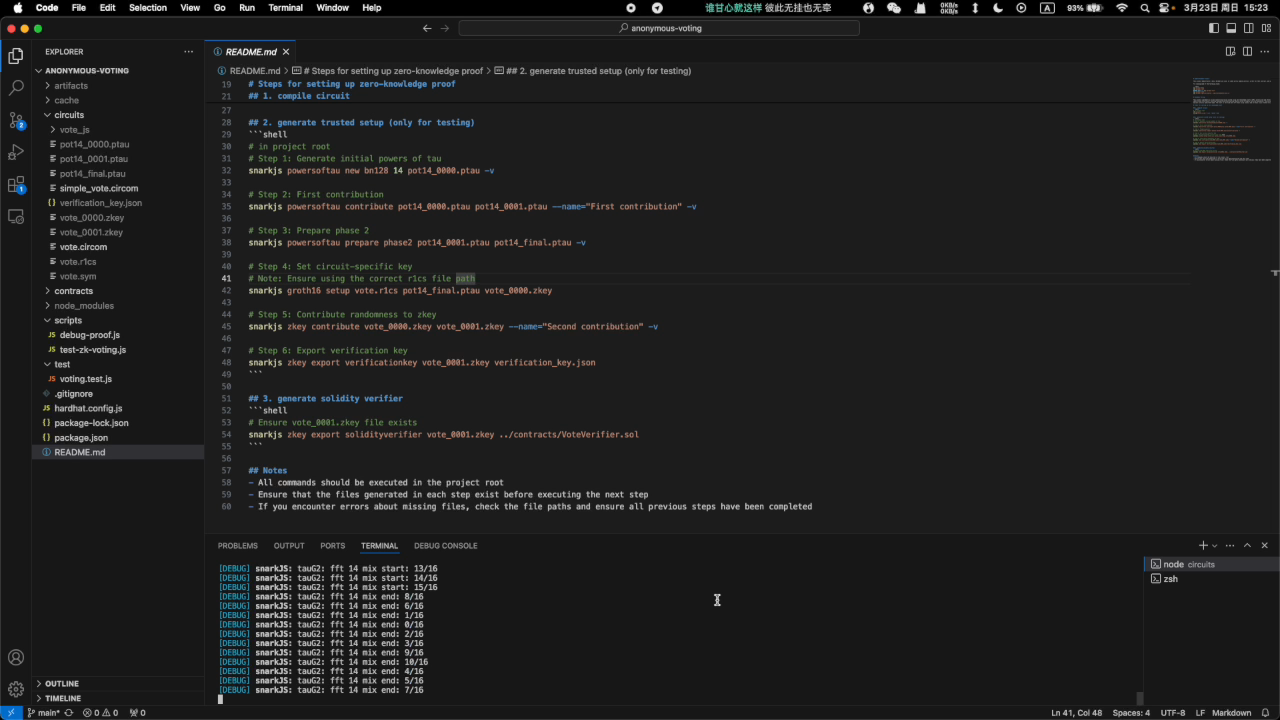Image resolution: width=1280 pixels, height=720 pixels.
Task: Open the Source Control view
Action: pos(16,120)
